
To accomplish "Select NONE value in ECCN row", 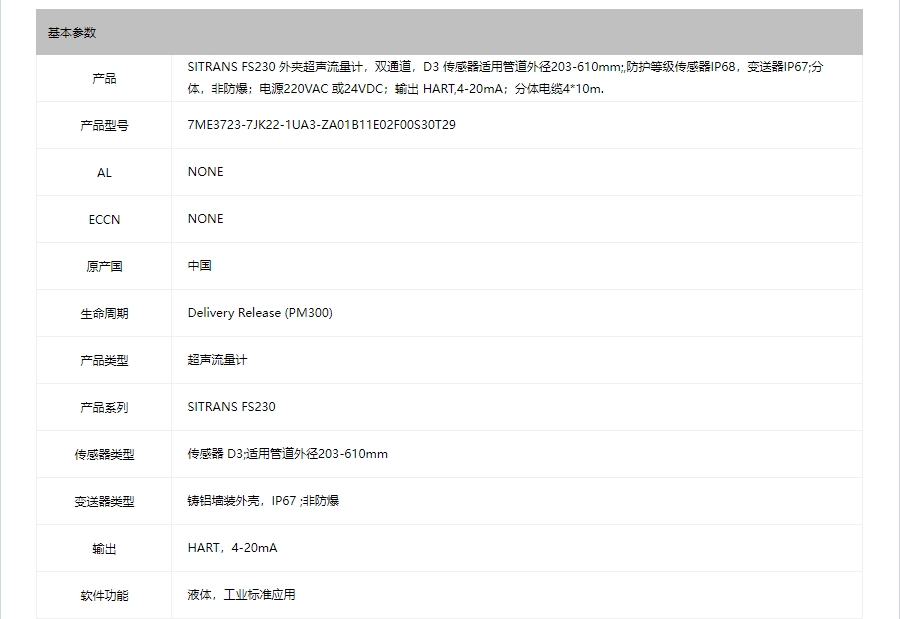I will pos(205,219).
